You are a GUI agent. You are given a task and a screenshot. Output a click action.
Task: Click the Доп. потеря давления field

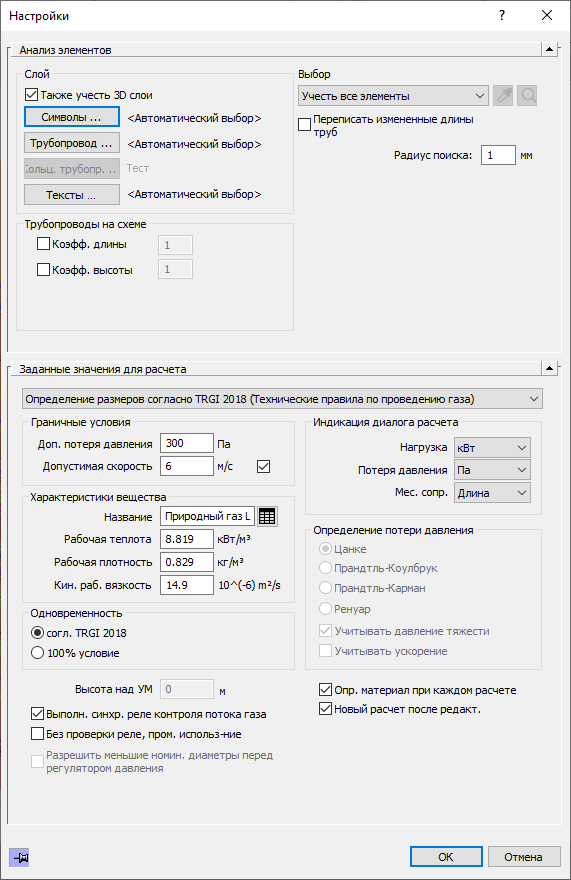(186, 443)
